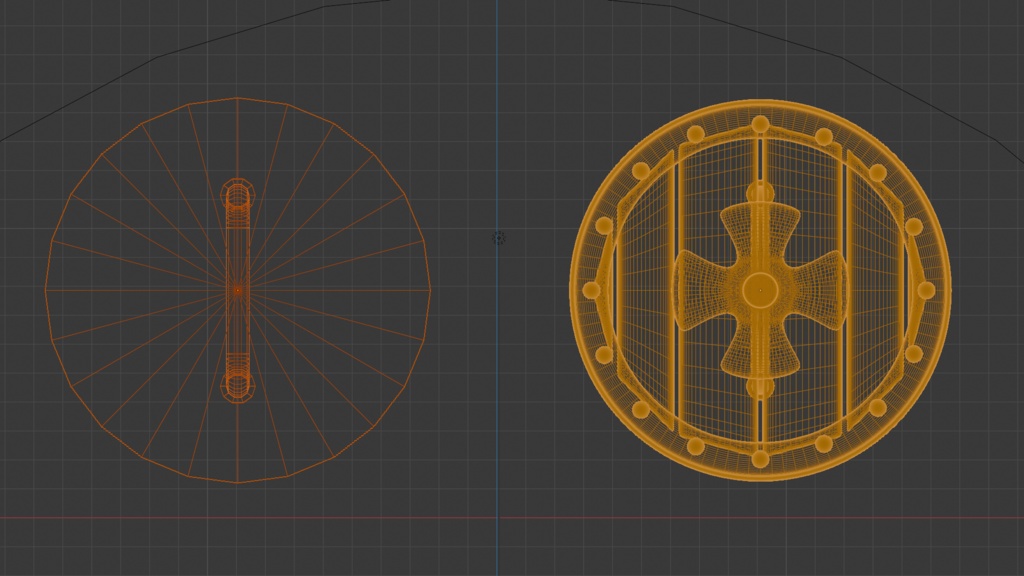Click the 3D cursor between the two meshes
The height and width of the screenshot is (576, 1024).
click(x=498, y=238)
